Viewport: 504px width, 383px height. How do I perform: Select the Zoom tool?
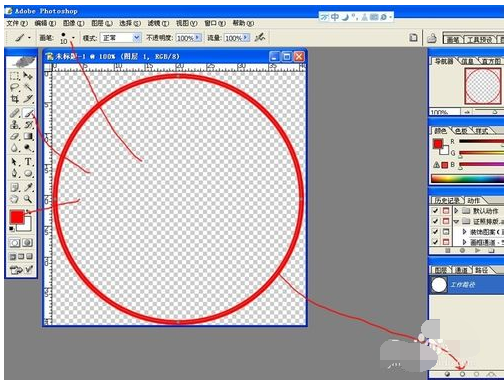(28, 199)
